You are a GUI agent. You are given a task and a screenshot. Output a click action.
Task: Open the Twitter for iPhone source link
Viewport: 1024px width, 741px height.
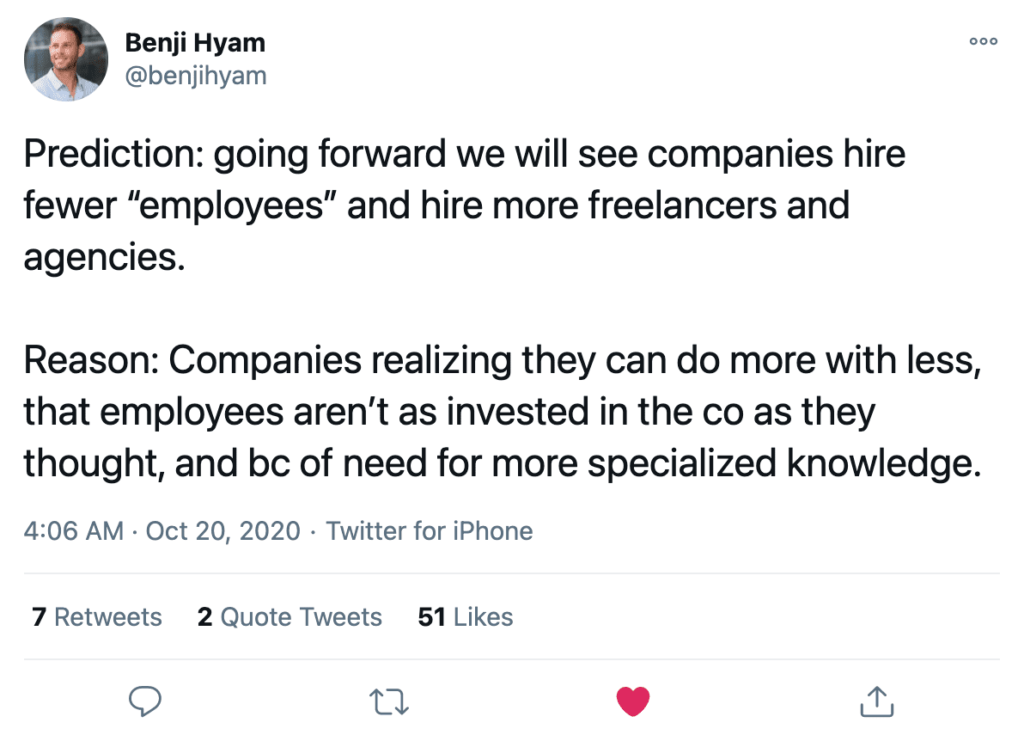pos(429,531)
